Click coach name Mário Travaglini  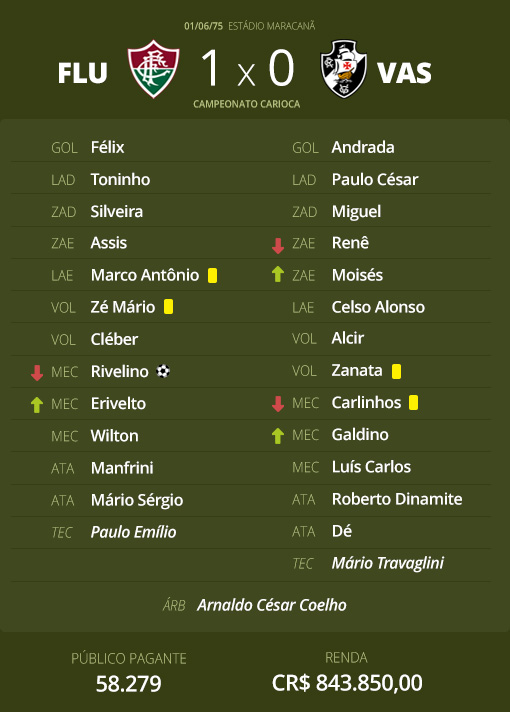(x=387, y=563)
